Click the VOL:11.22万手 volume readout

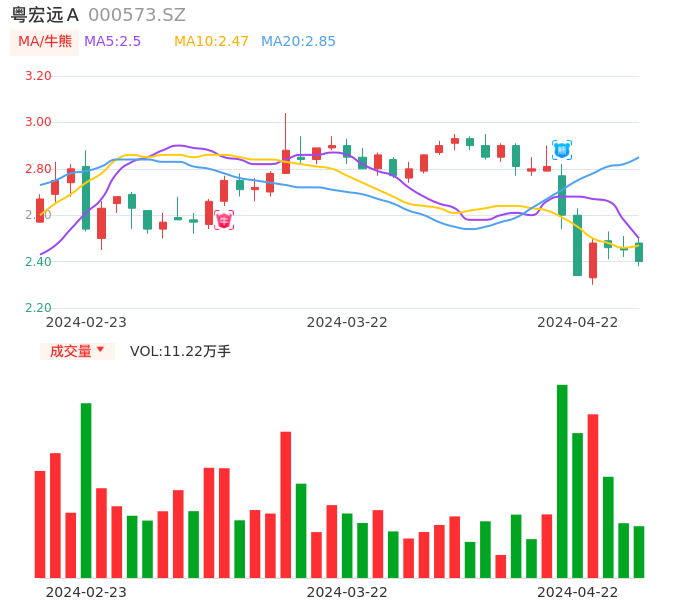tap(180, 351)
